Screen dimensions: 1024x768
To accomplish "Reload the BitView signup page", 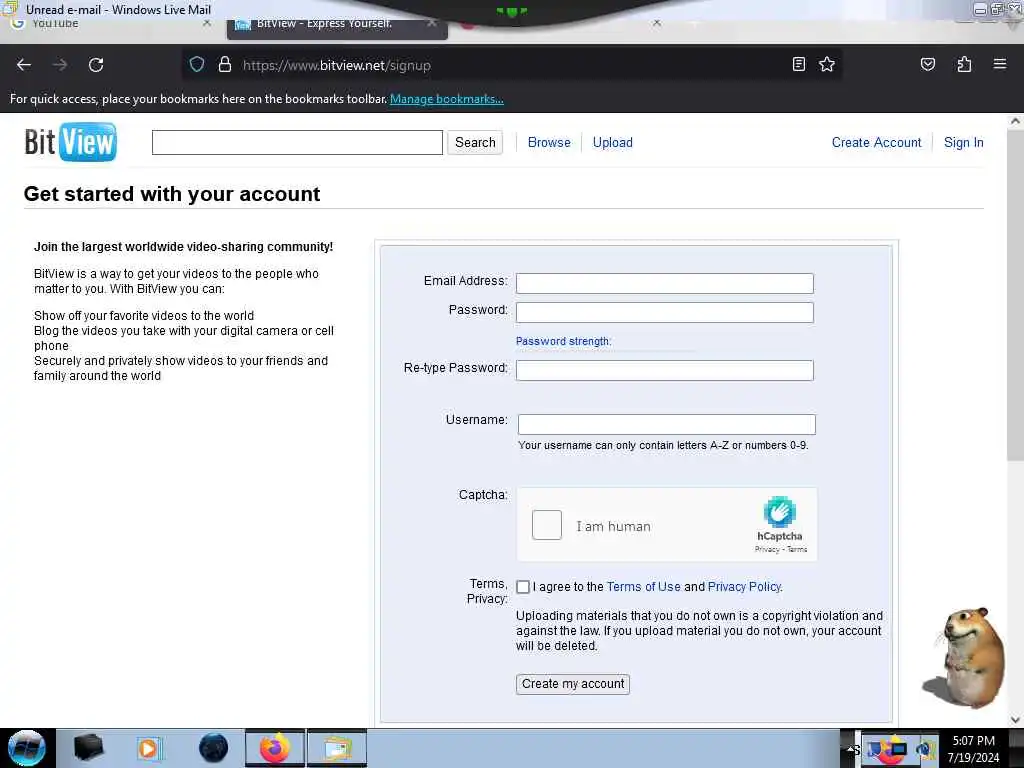I will (96, 65).
